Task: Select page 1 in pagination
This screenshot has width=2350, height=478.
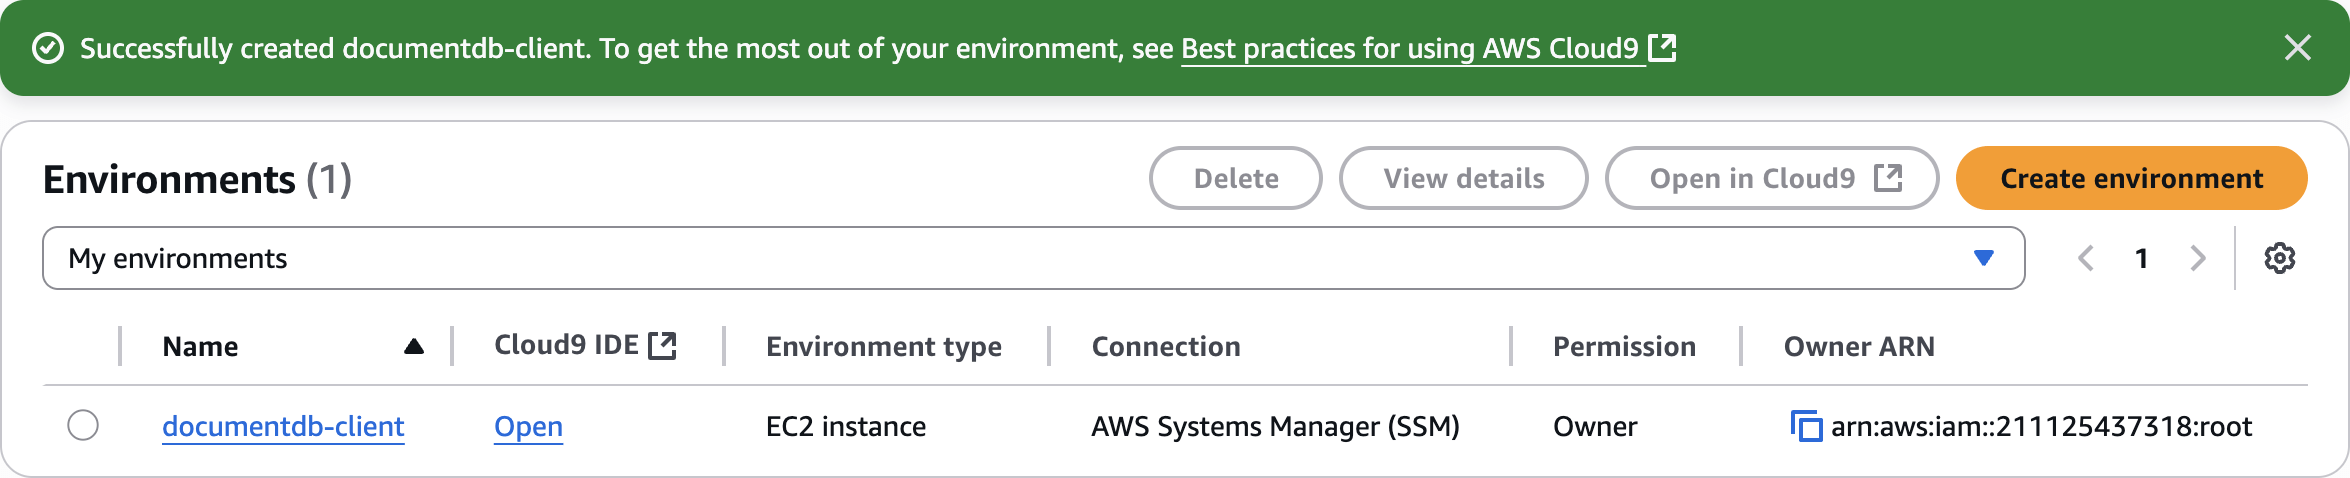Action: coord(2141,258)
